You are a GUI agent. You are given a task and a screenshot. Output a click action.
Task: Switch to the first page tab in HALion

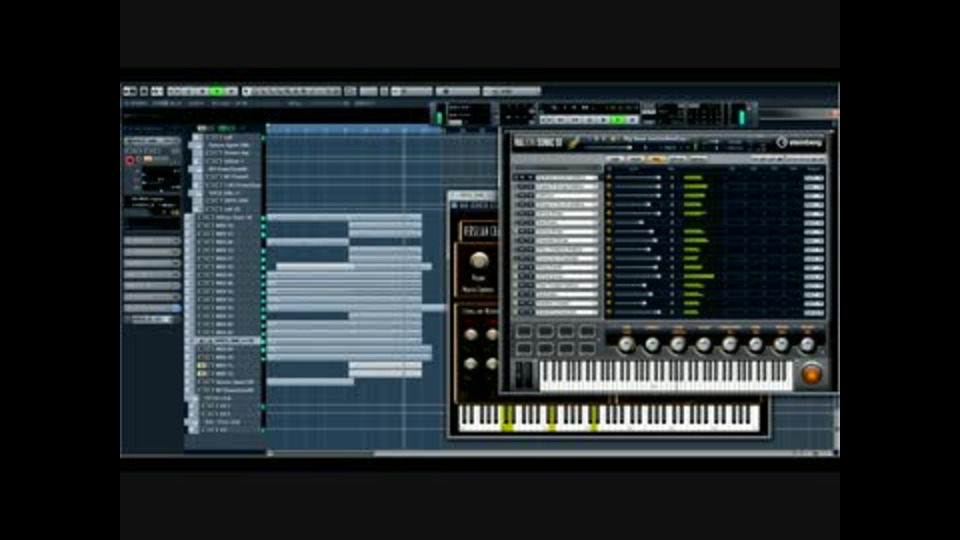tap(614, 159)
